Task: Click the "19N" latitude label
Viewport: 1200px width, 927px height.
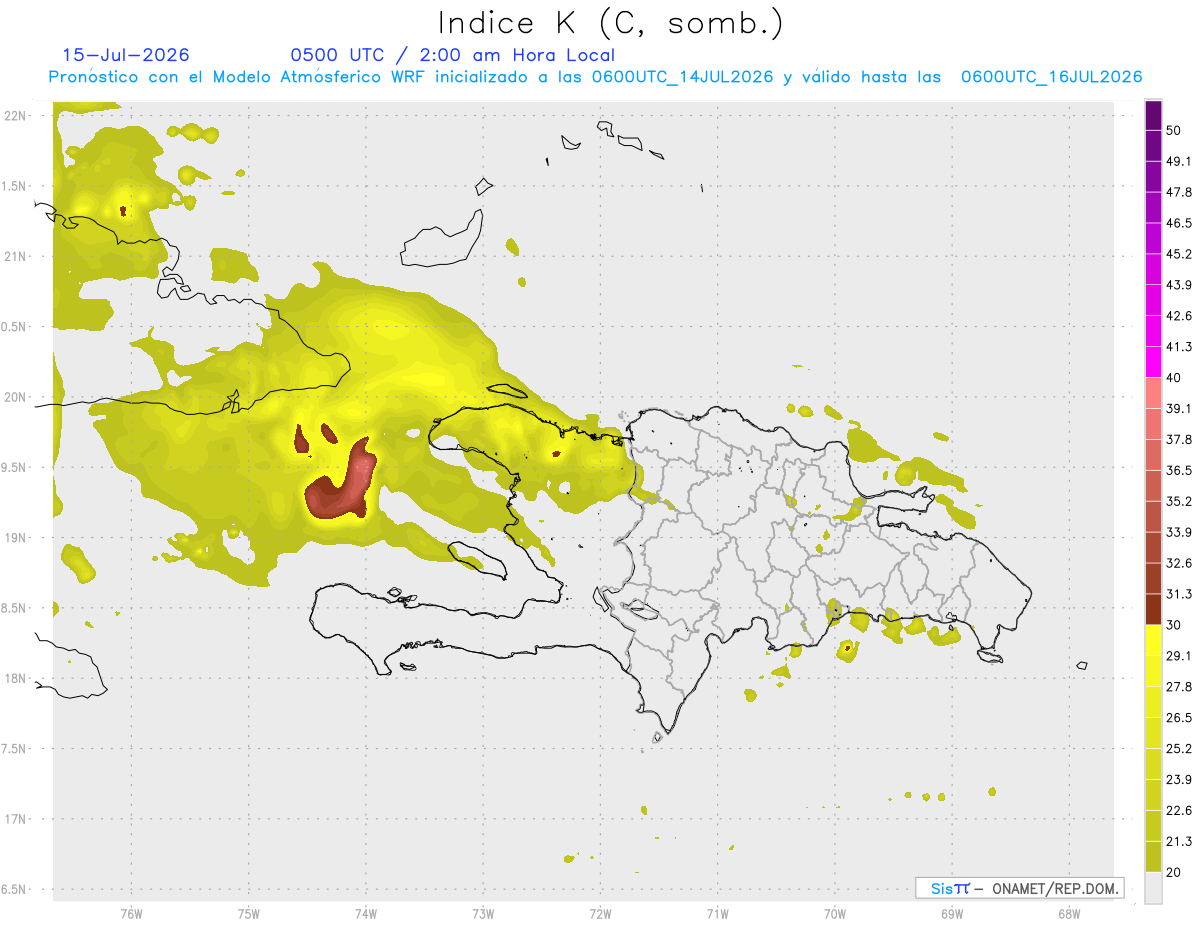Action: click(x=14, y=538)
